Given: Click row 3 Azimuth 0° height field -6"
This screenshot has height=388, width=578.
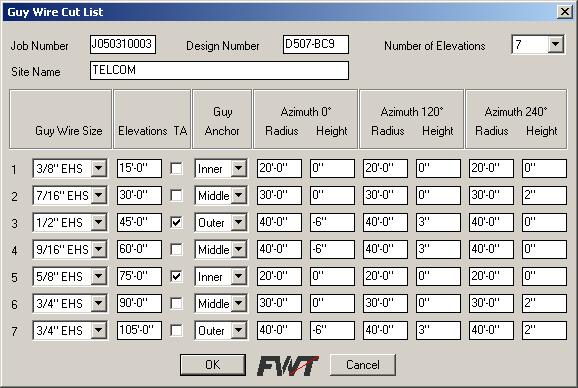Looking at the screenshot, I should pos(332,222).
